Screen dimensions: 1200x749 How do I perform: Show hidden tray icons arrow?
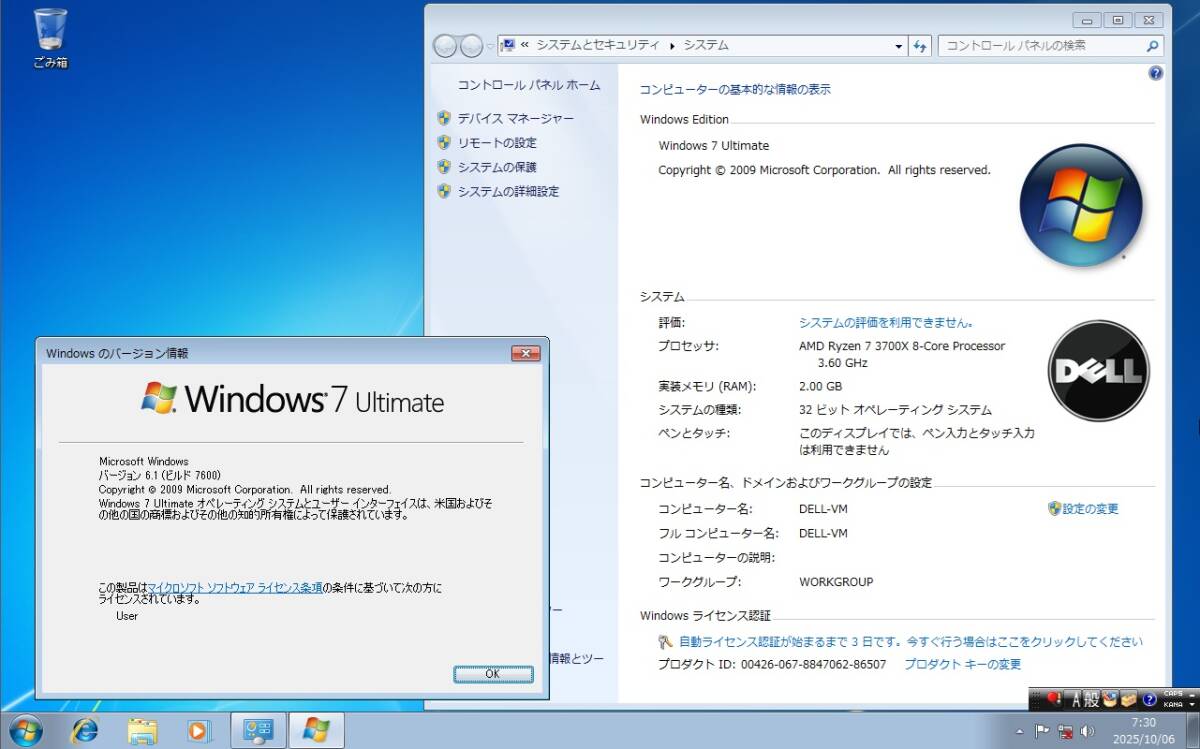(x=1018, y=731)
